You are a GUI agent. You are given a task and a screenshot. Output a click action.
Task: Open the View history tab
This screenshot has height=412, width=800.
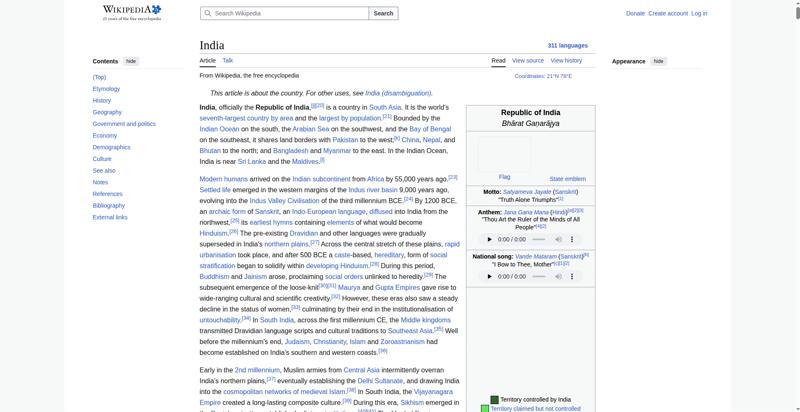click(x=566, y=60)
